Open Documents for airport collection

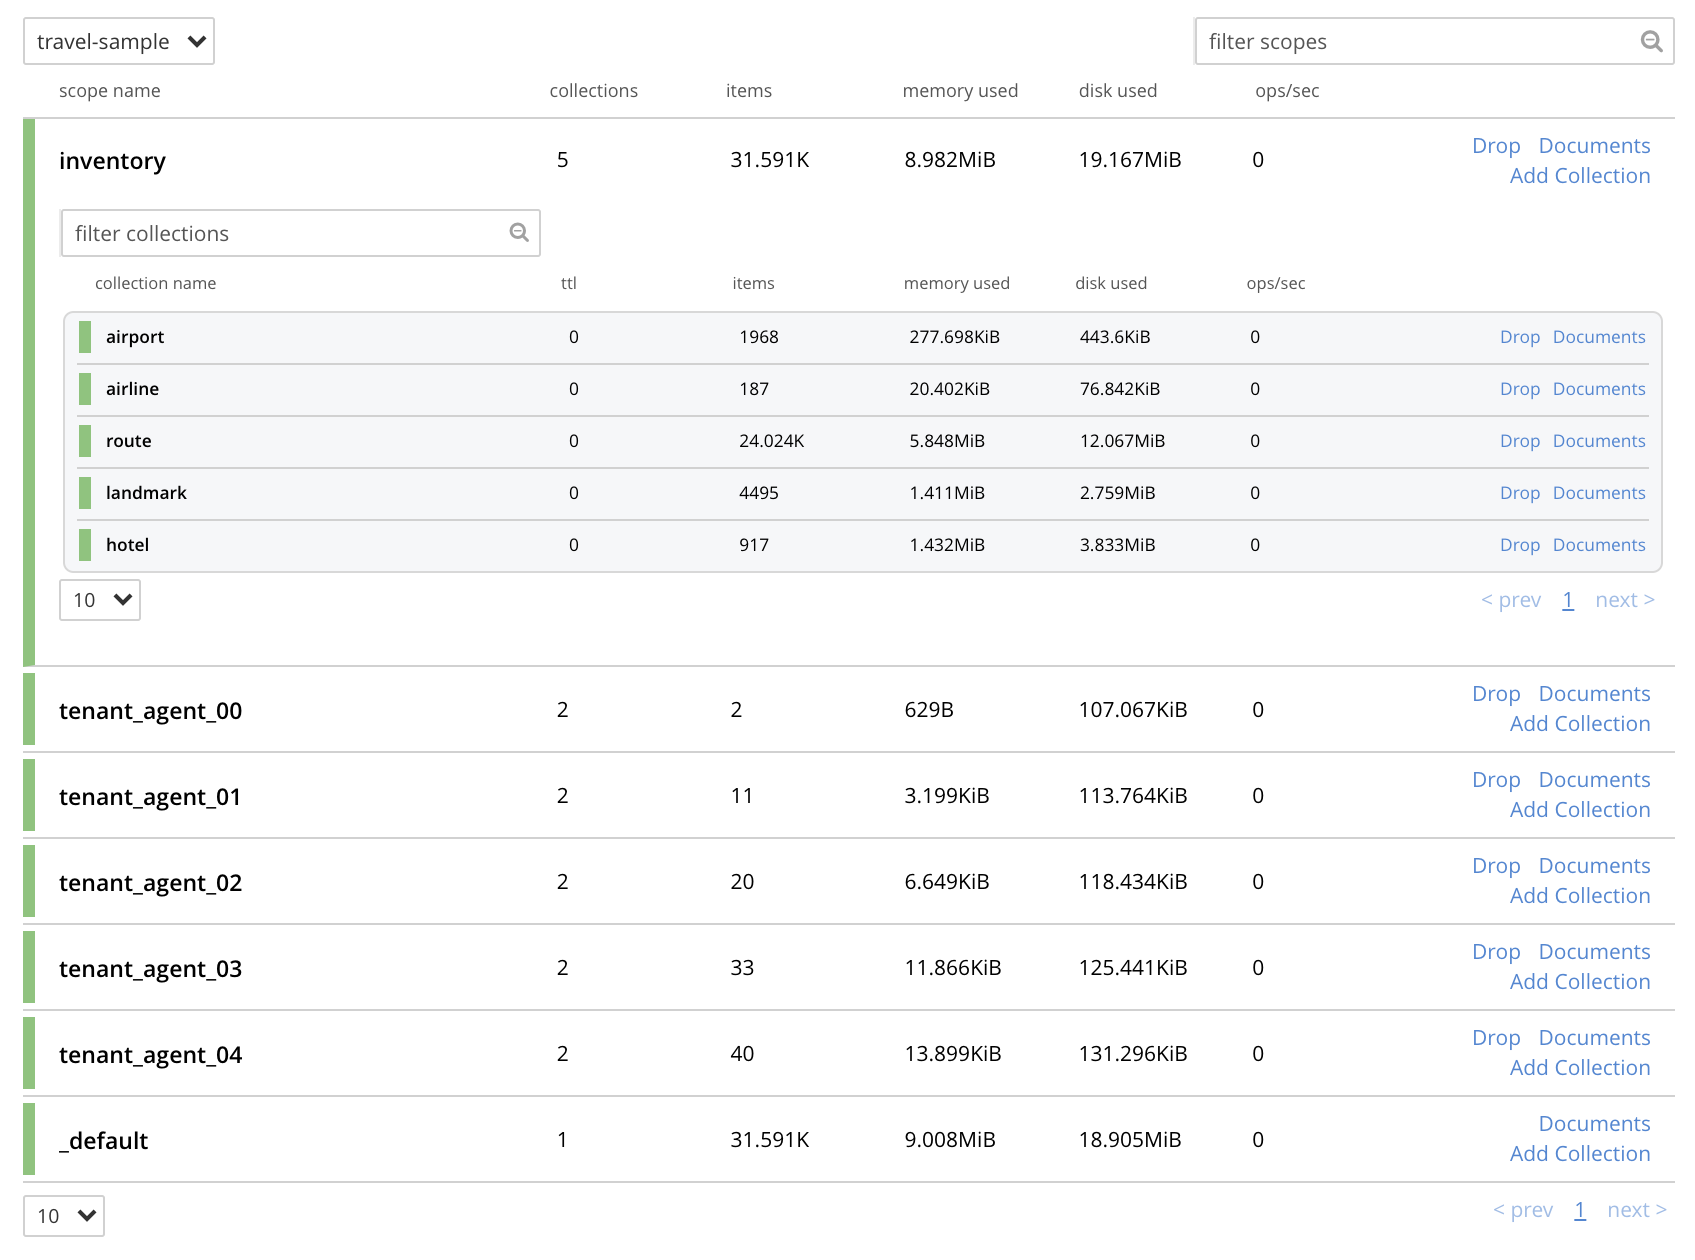1598,337
